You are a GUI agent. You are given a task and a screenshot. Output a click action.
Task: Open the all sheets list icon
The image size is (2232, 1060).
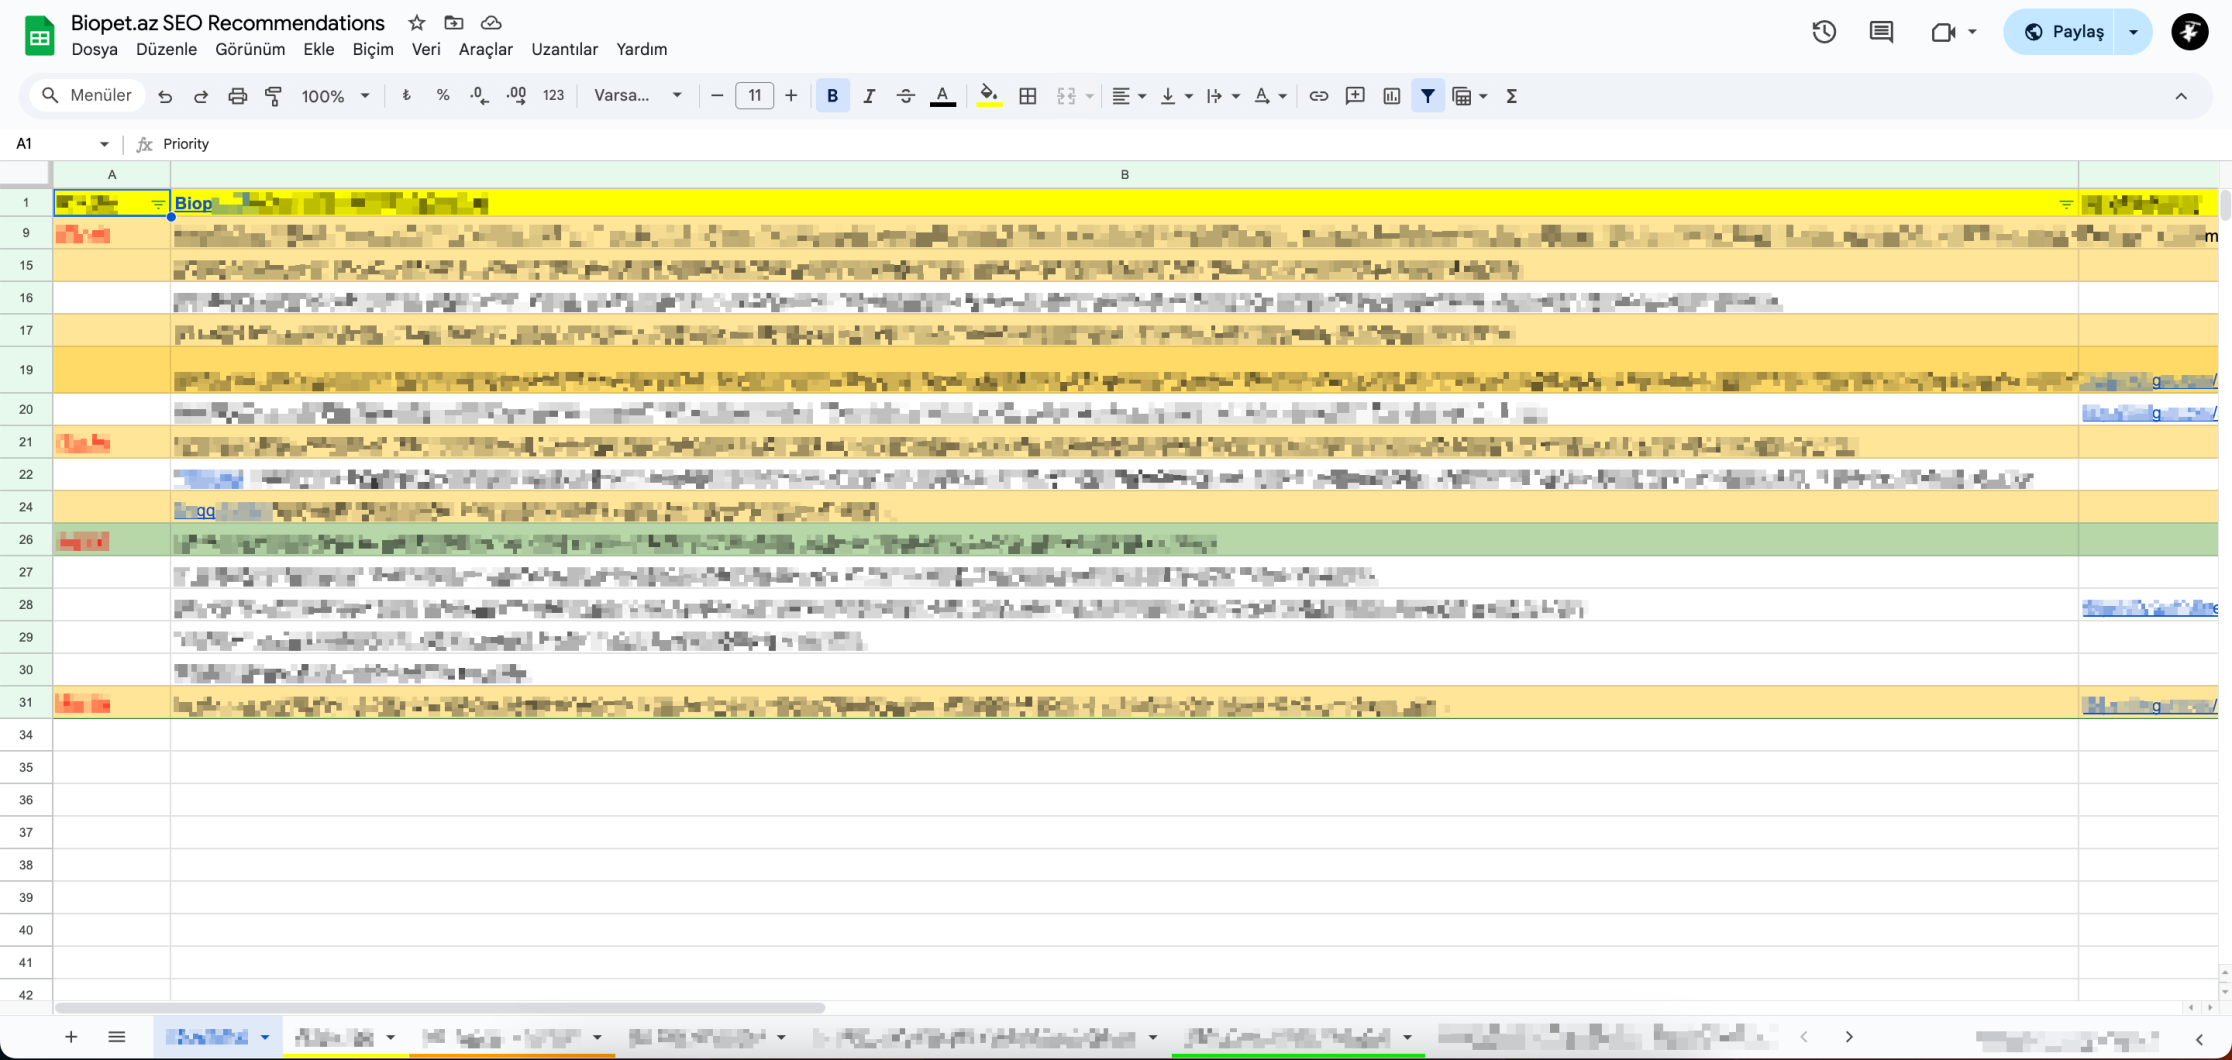coord(117,1037)
